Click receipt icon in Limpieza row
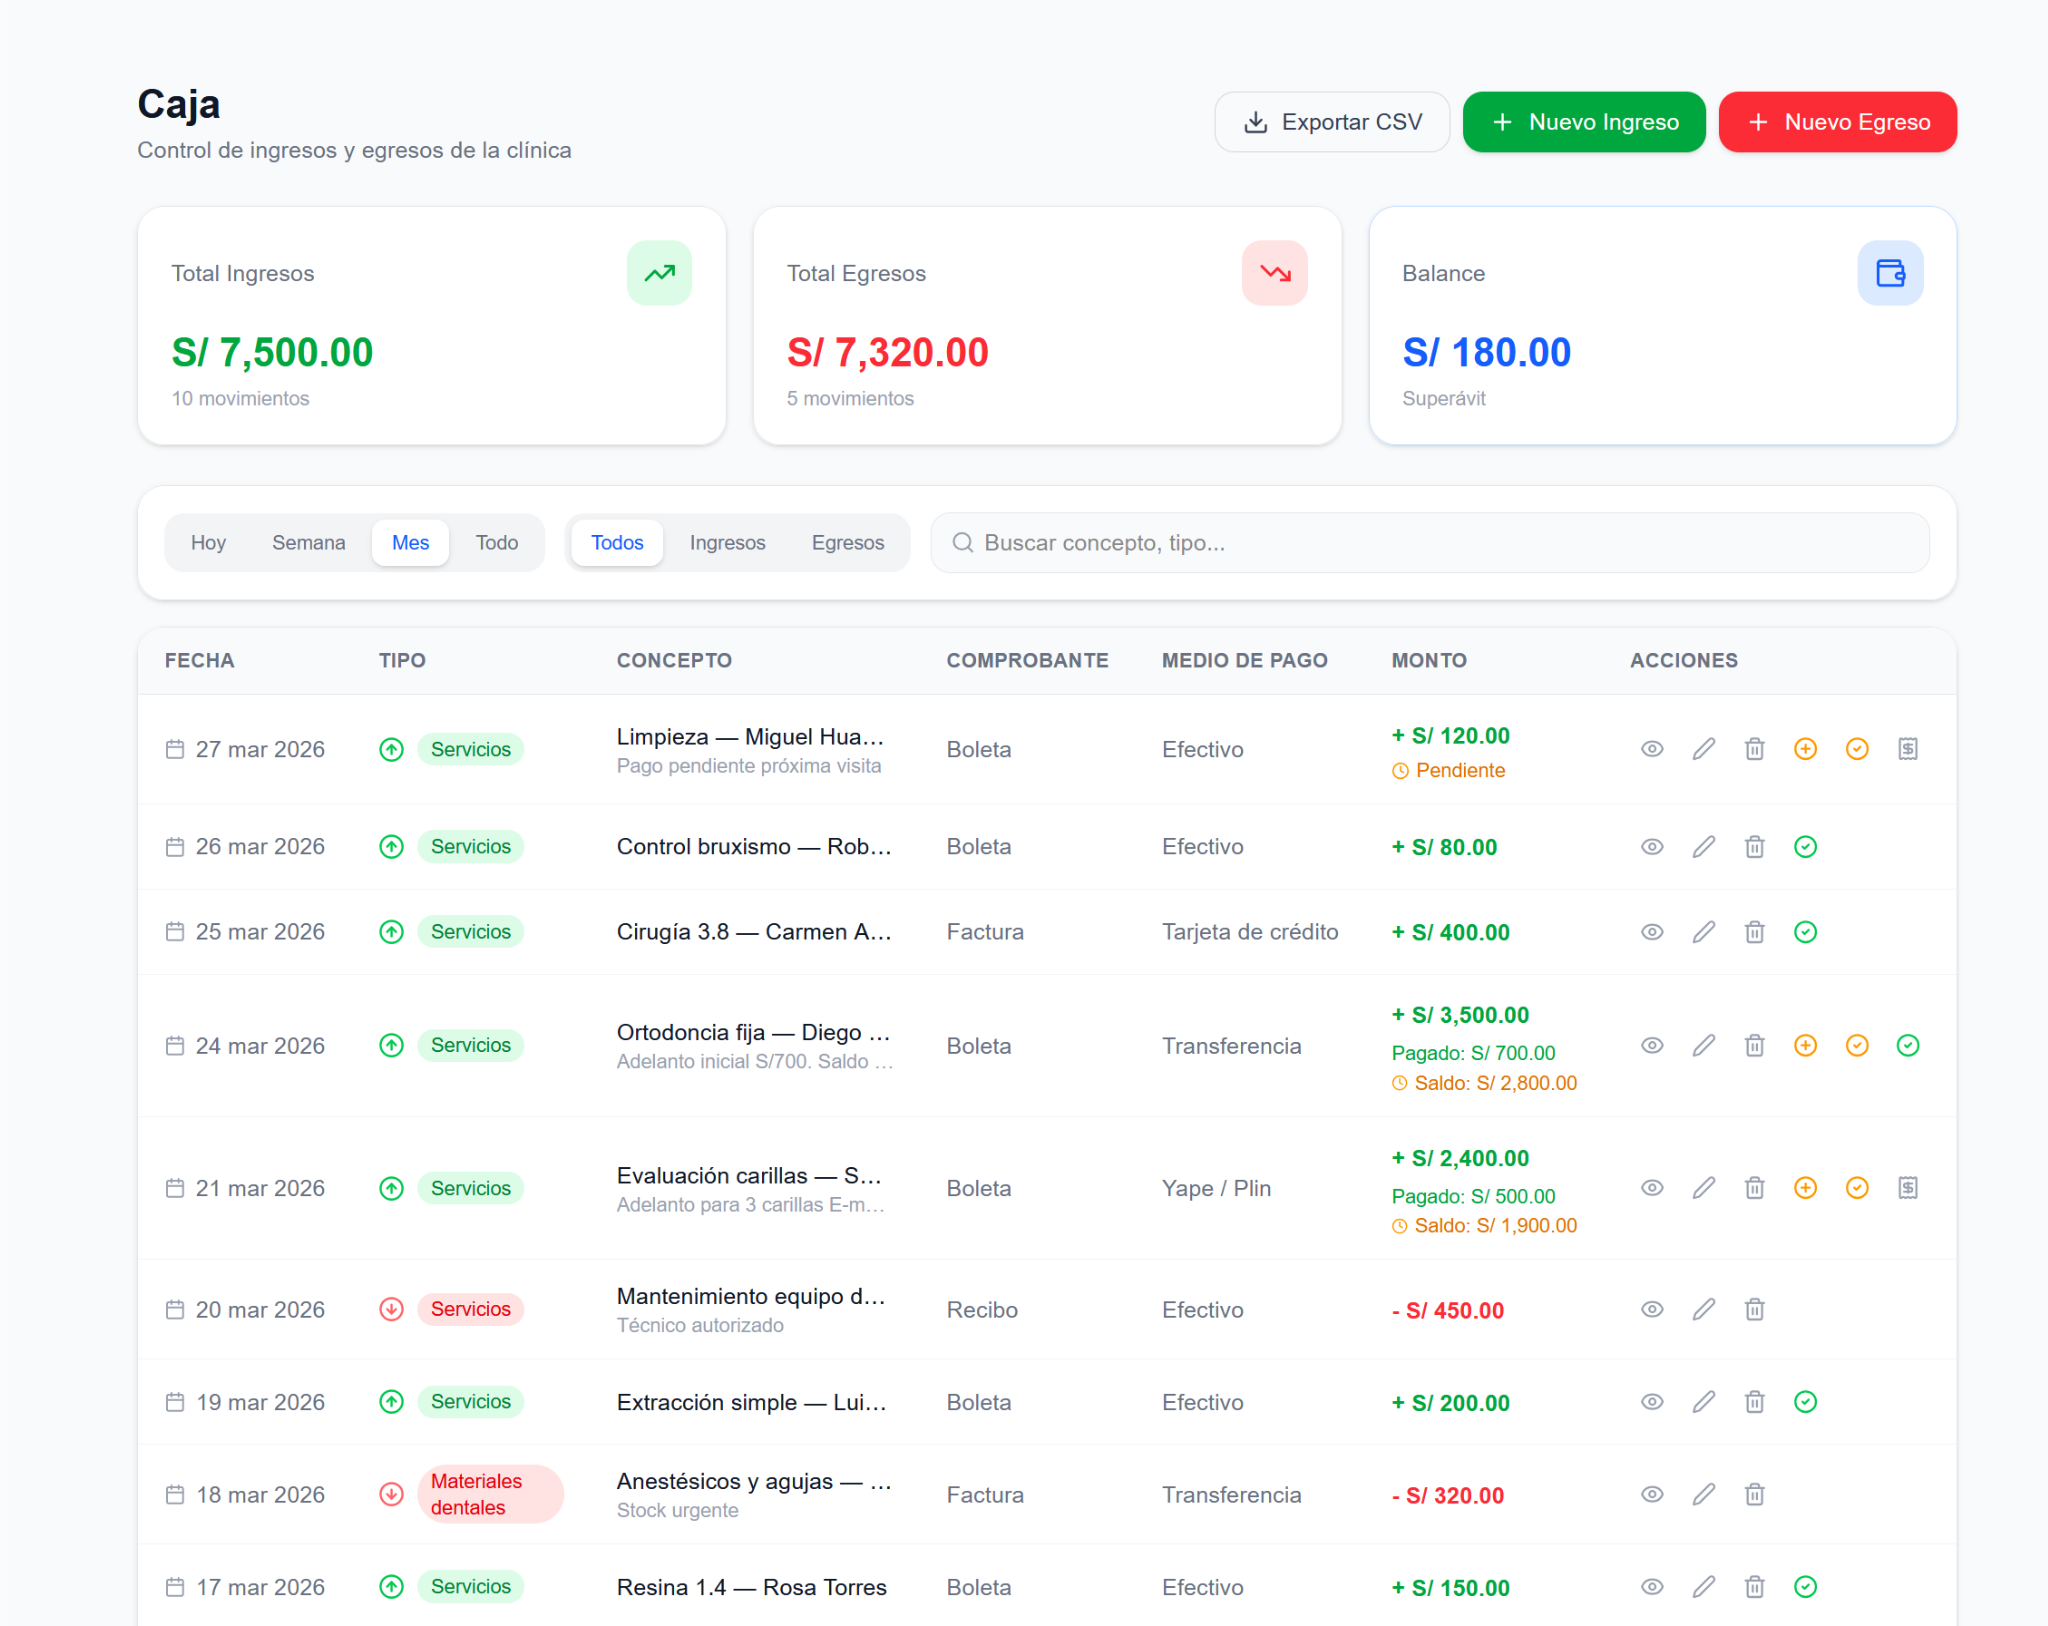 point(1907,749)
